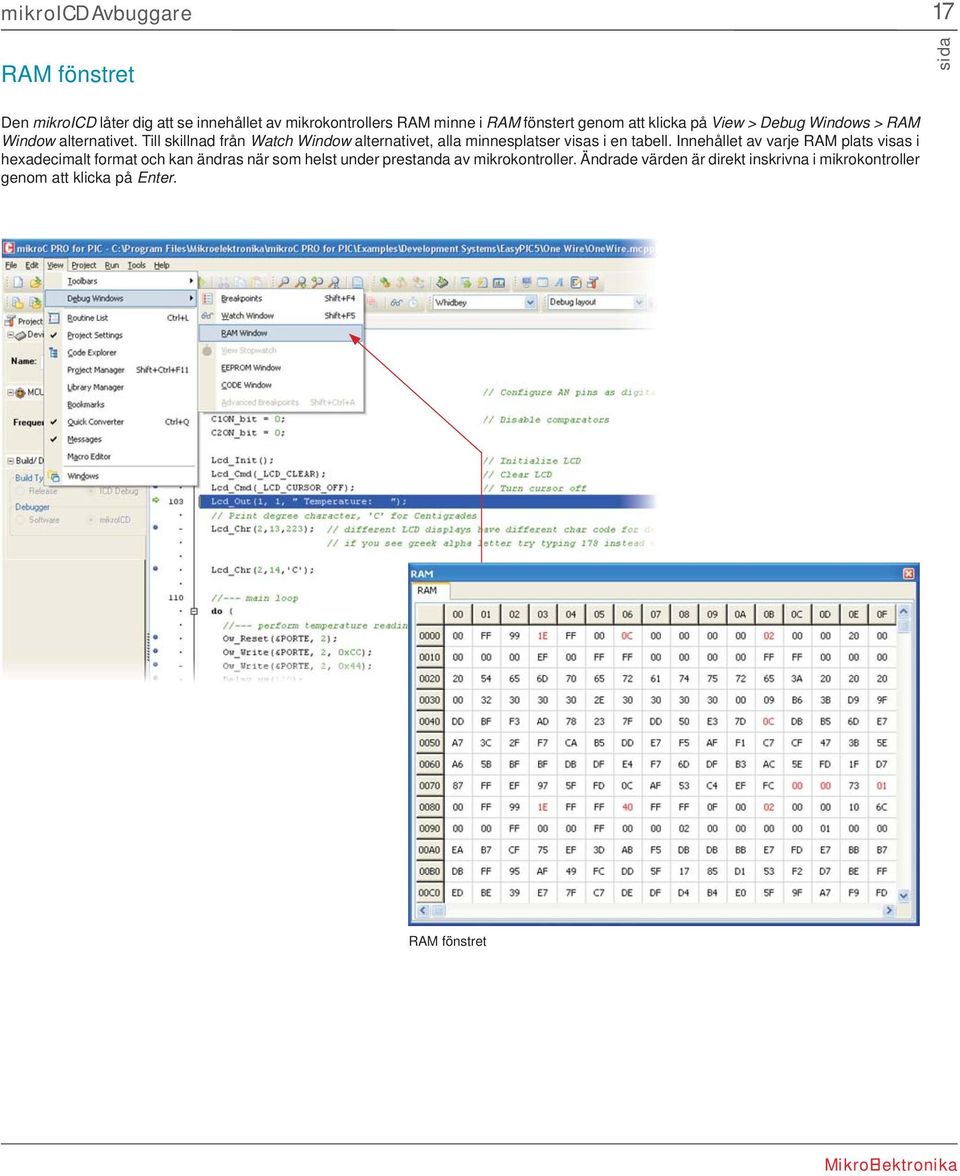Click code line 'Lcd_Init();'
The image size is (960, 1176).
tap(242, 460)
